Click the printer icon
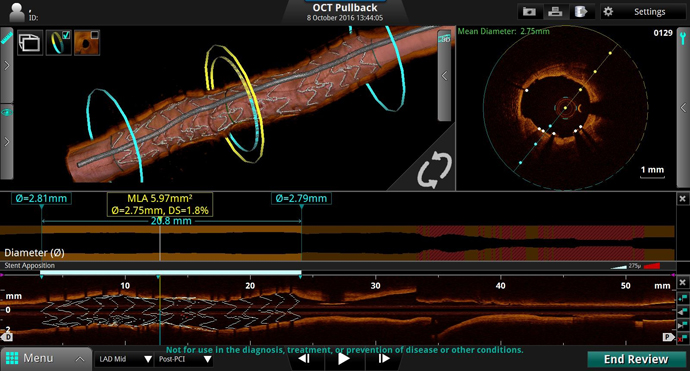690x371 pixels. [555, 12]
